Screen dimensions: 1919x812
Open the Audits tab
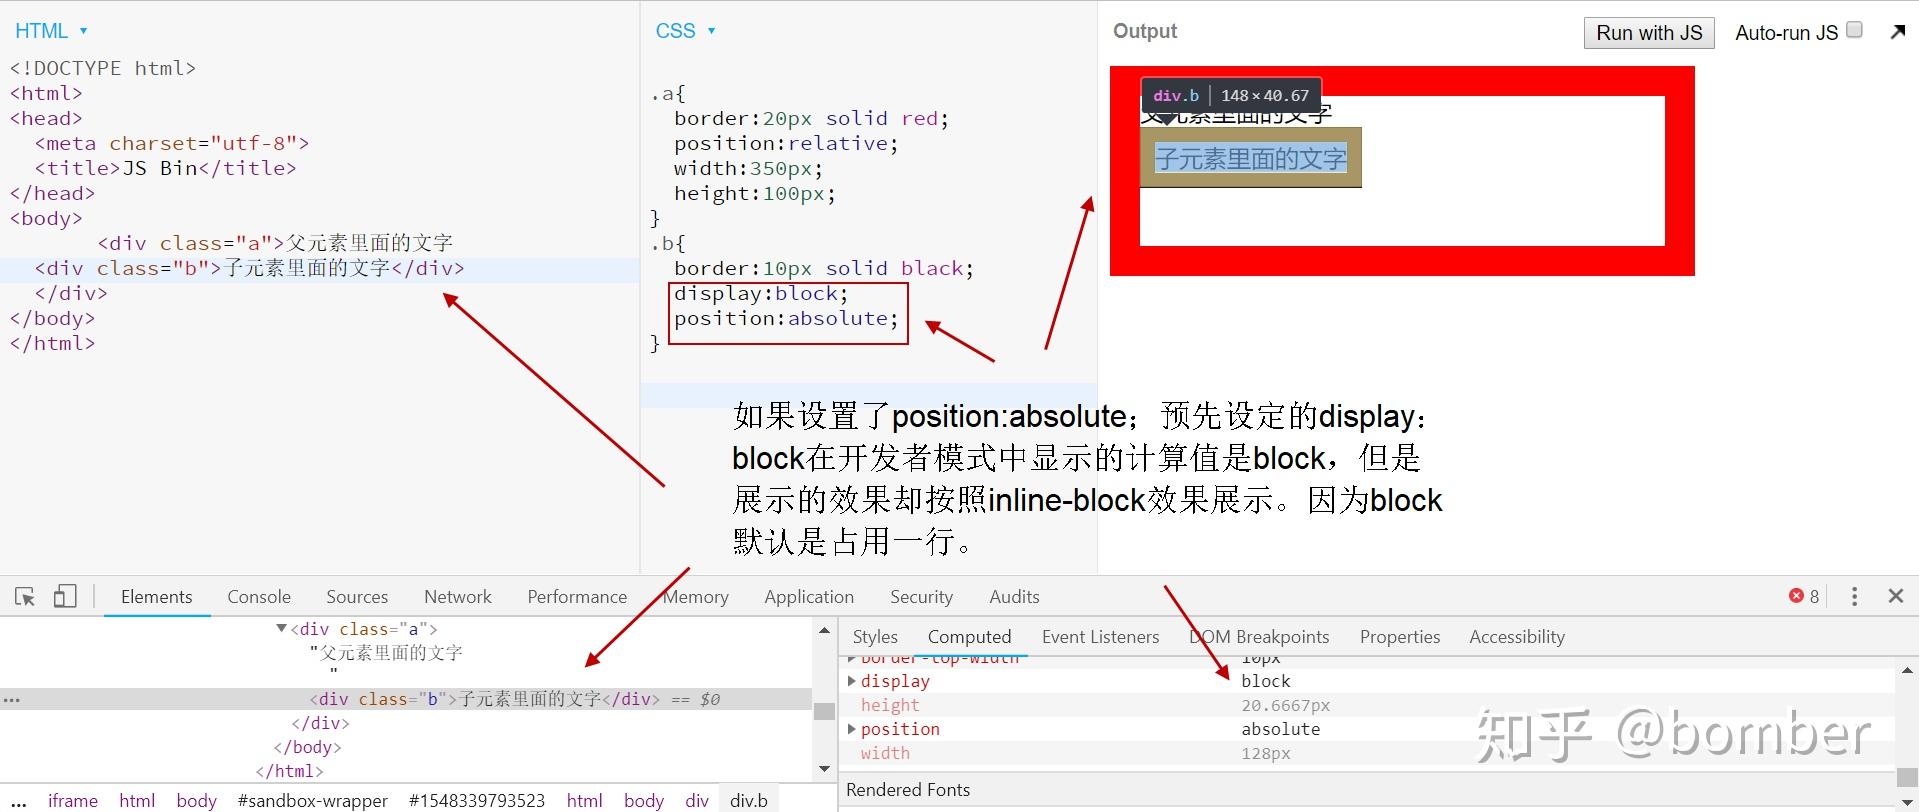click(1014, 597)
